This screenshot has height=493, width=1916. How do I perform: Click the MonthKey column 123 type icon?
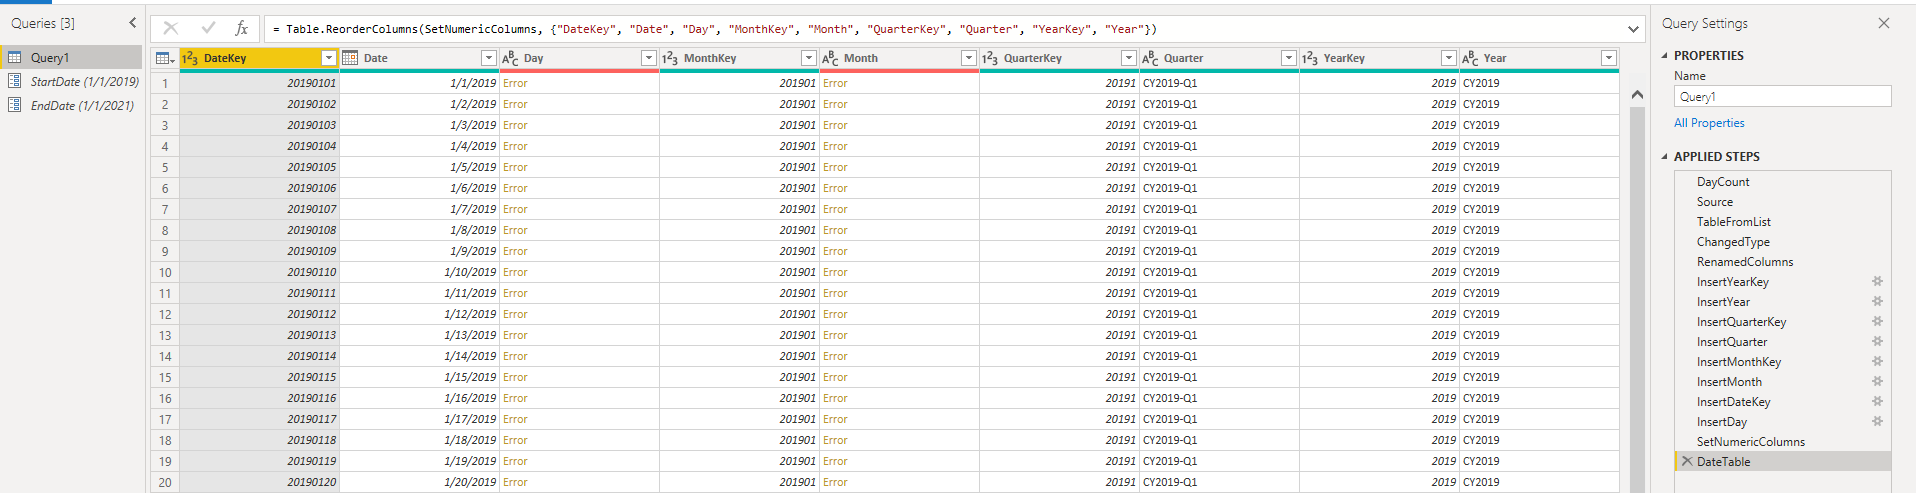670,58
